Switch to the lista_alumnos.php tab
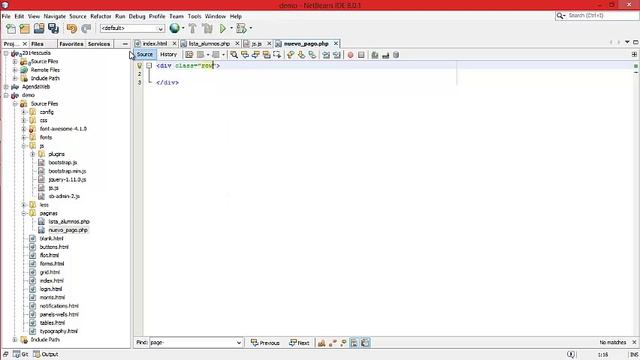This screenshot has height=360, width=640. point(209,43)
